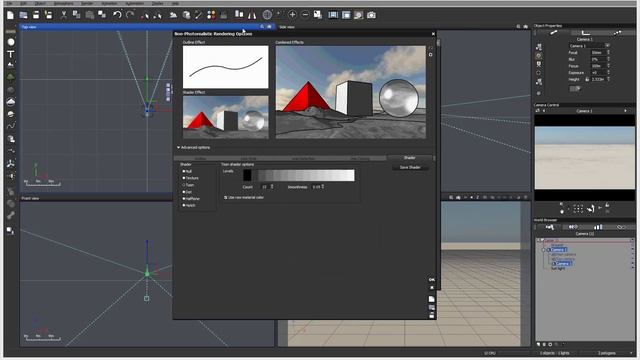Select the spline curve tool in left toolbar

point(11,126)
